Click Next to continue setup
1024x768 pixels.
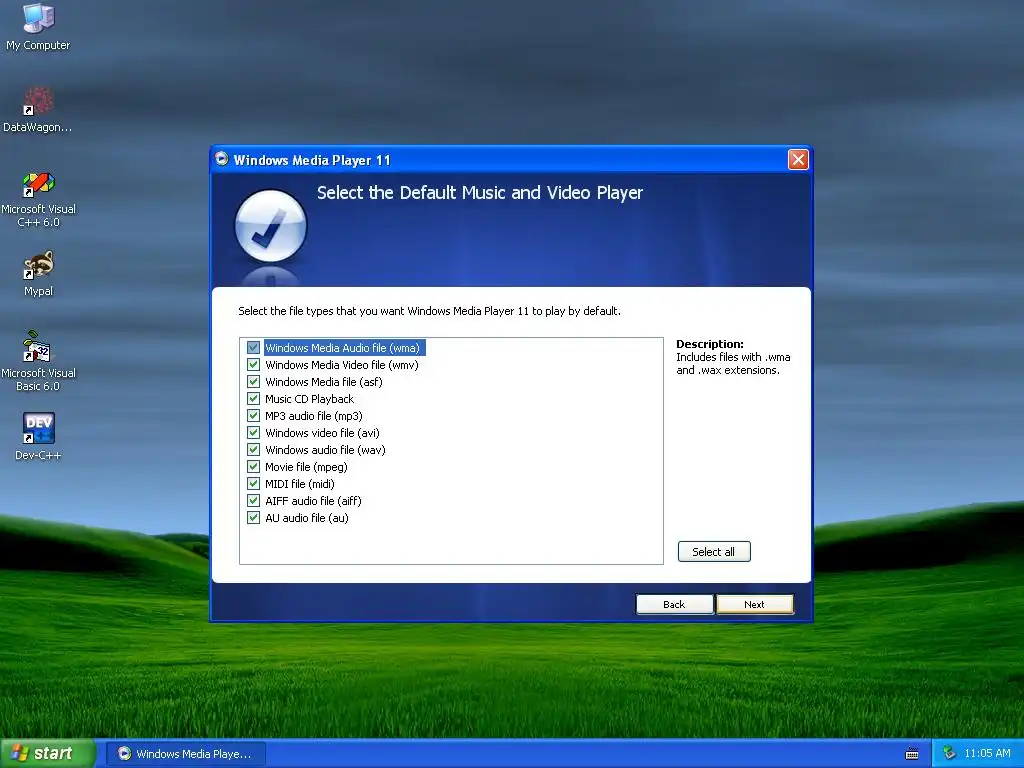pos(755,605)
